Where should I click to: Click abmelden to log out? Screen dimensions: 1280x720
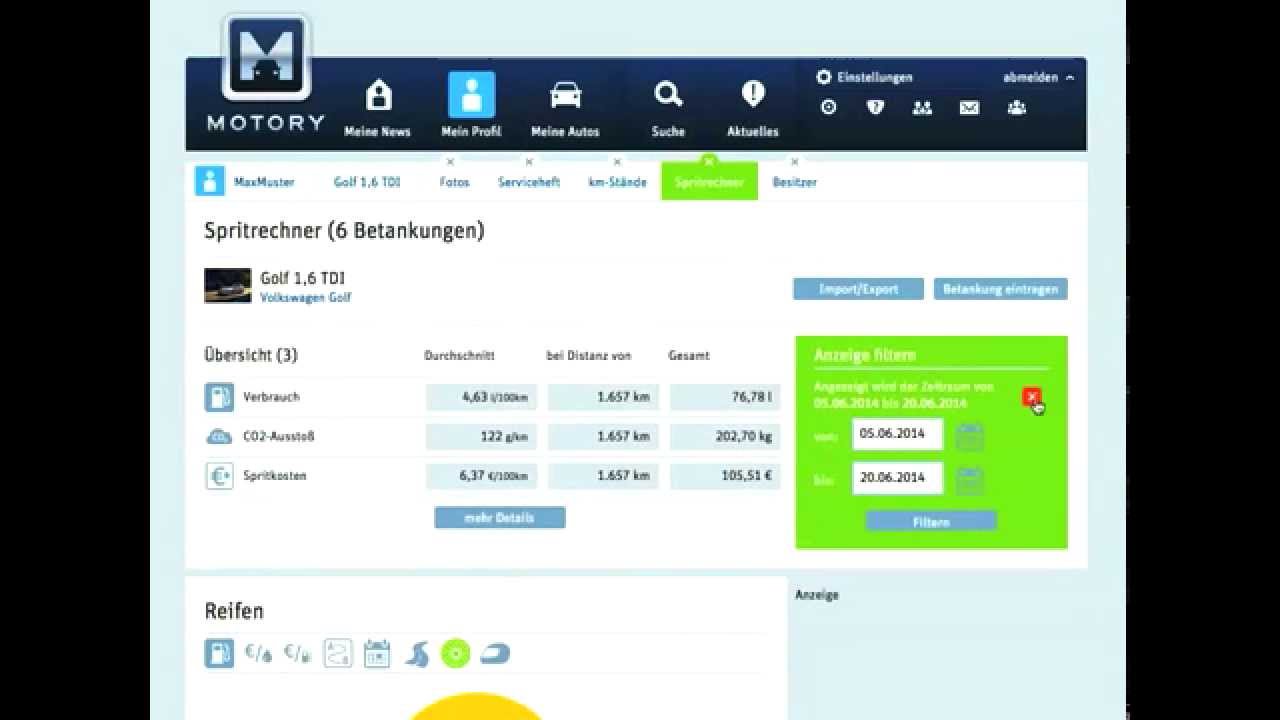pyautogui.click(x=1030, y=77)
